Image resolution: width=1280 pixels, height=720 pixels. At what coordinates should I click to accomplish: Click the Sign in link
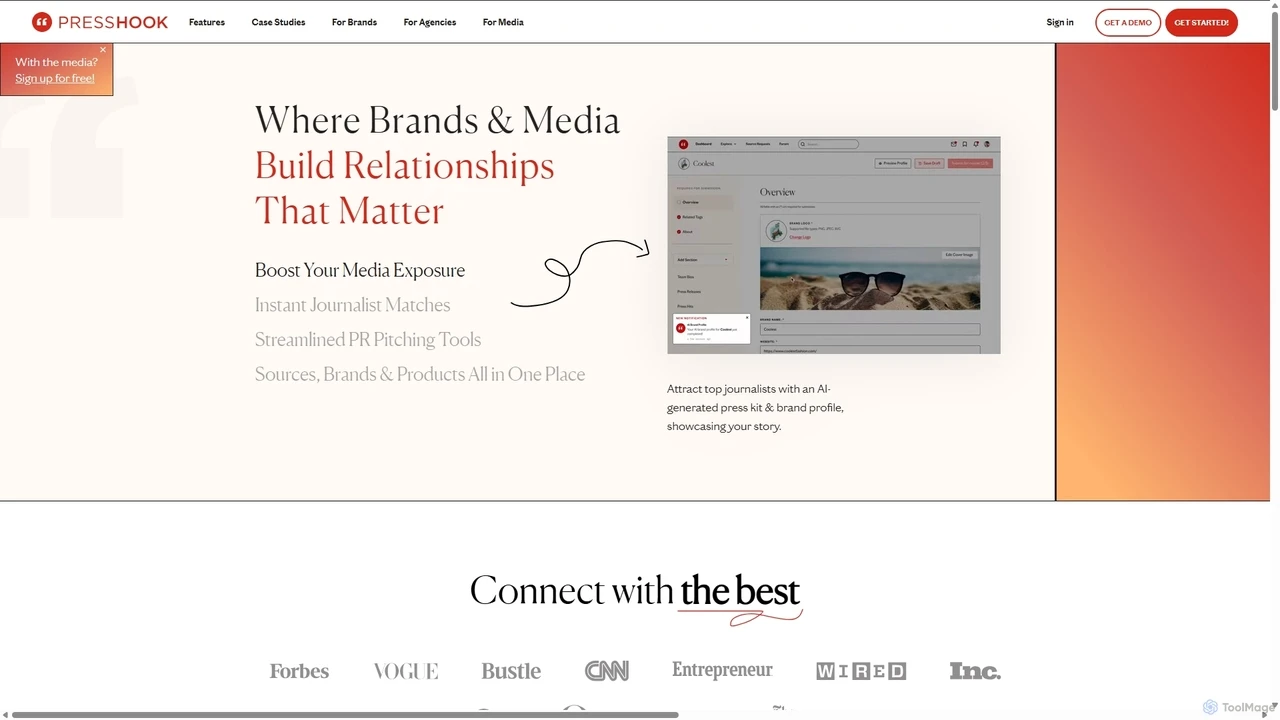(x=1060, y=22)
